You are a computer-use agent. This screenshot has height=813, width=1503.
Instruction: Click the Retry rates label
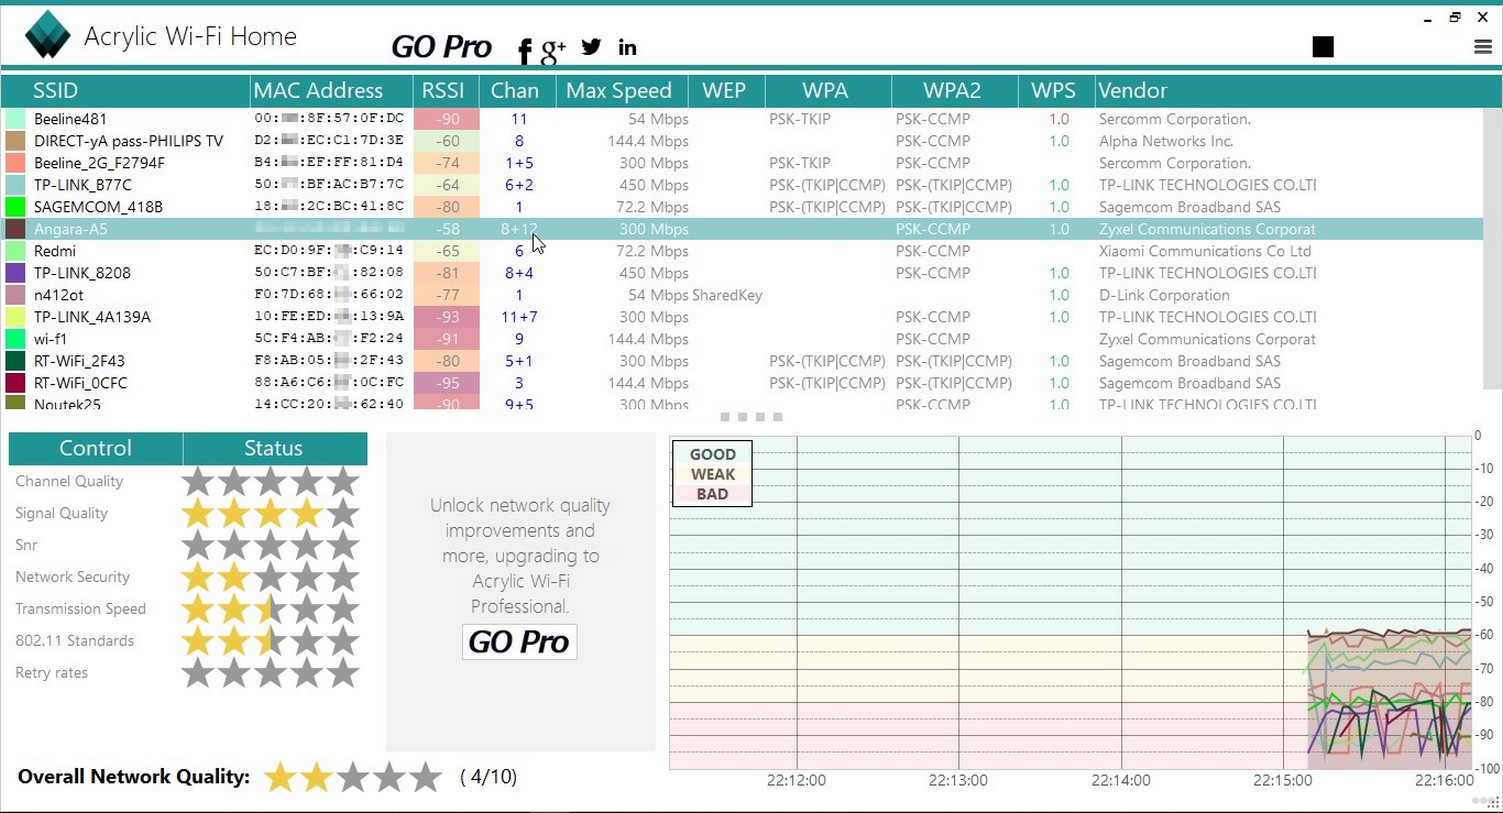point(51,673)
